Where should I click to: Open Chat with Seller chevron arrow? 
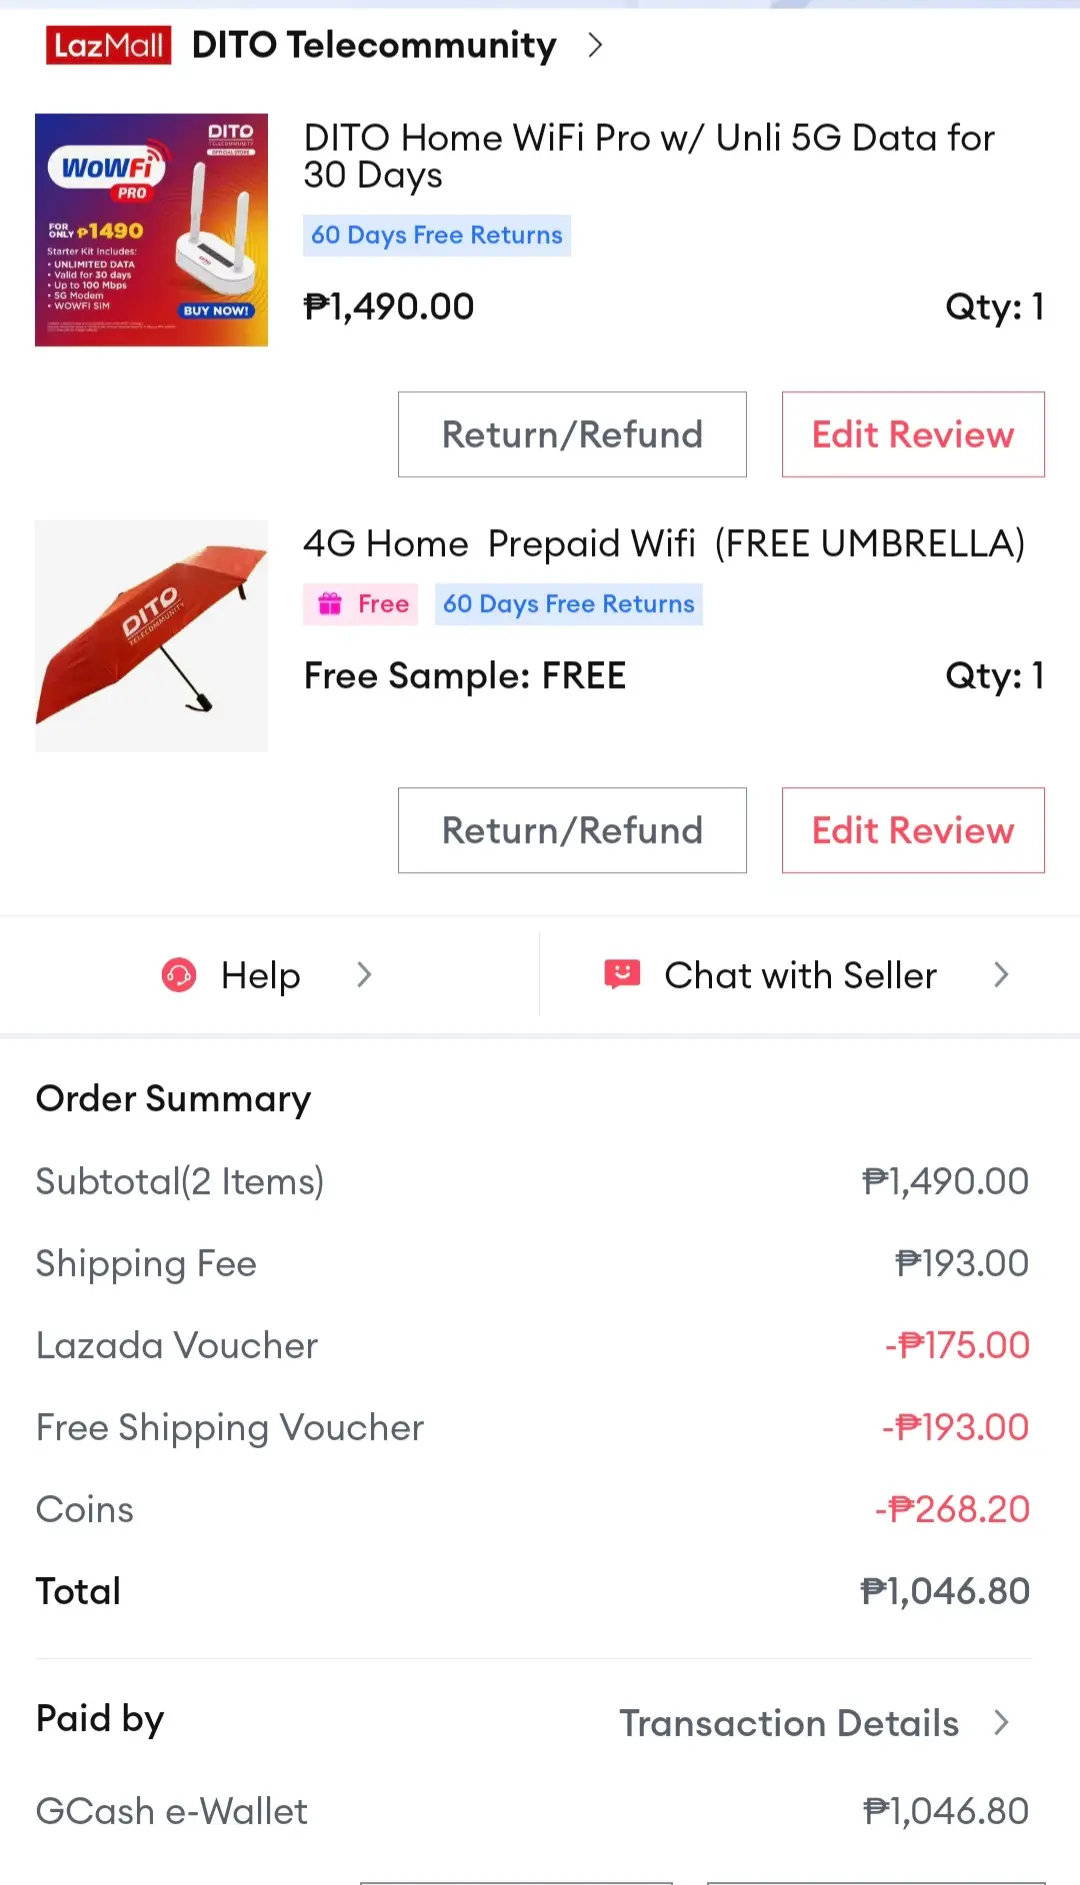1001,975
